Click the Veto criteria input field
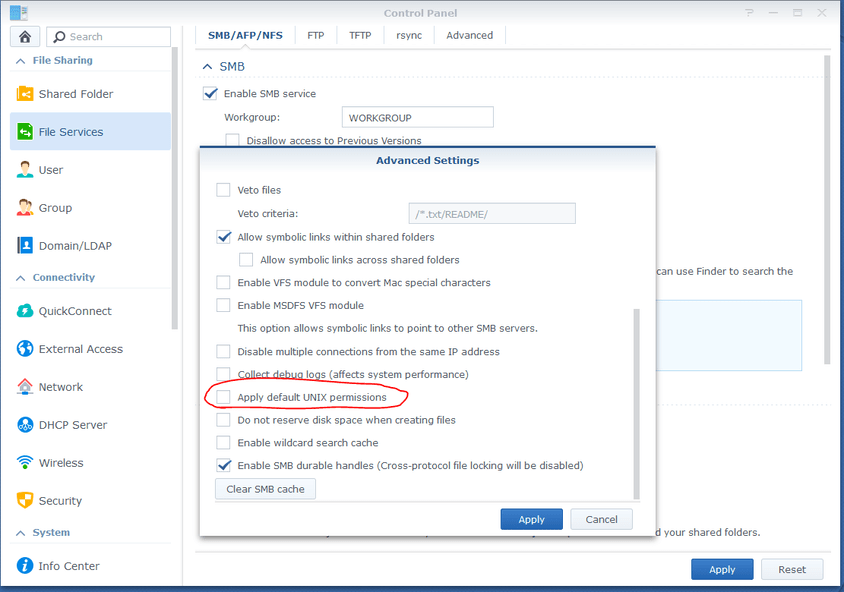844x592 pixels. click(x=492, y=214)
